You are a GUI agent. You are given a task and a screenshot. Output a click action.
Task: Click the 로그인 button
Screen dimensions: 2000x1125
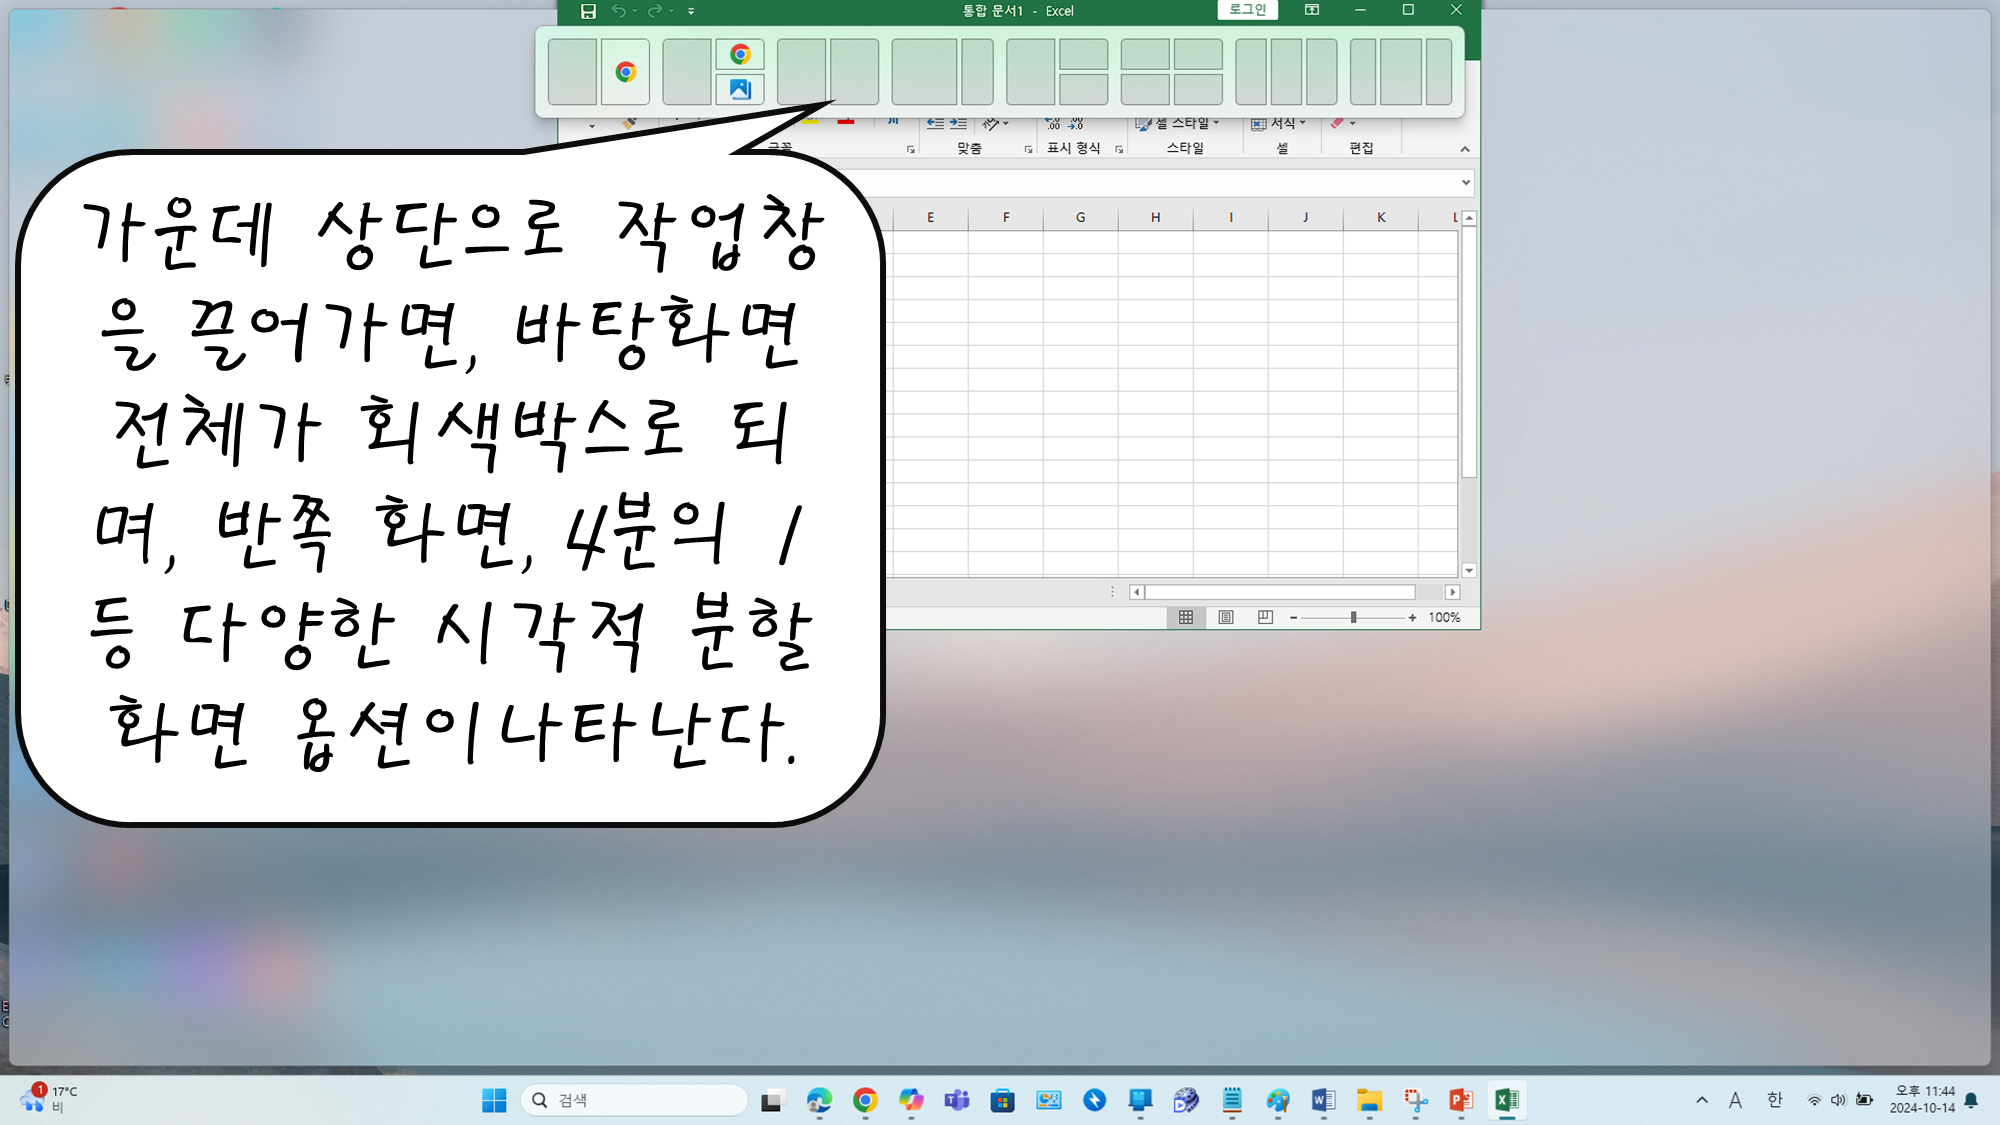[1247, 10]
